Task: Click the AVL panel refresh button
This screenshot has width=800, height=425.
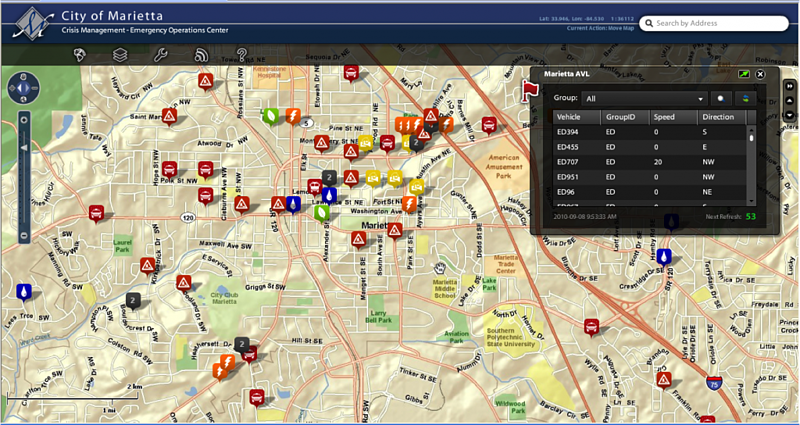Action: coord(744,99)
